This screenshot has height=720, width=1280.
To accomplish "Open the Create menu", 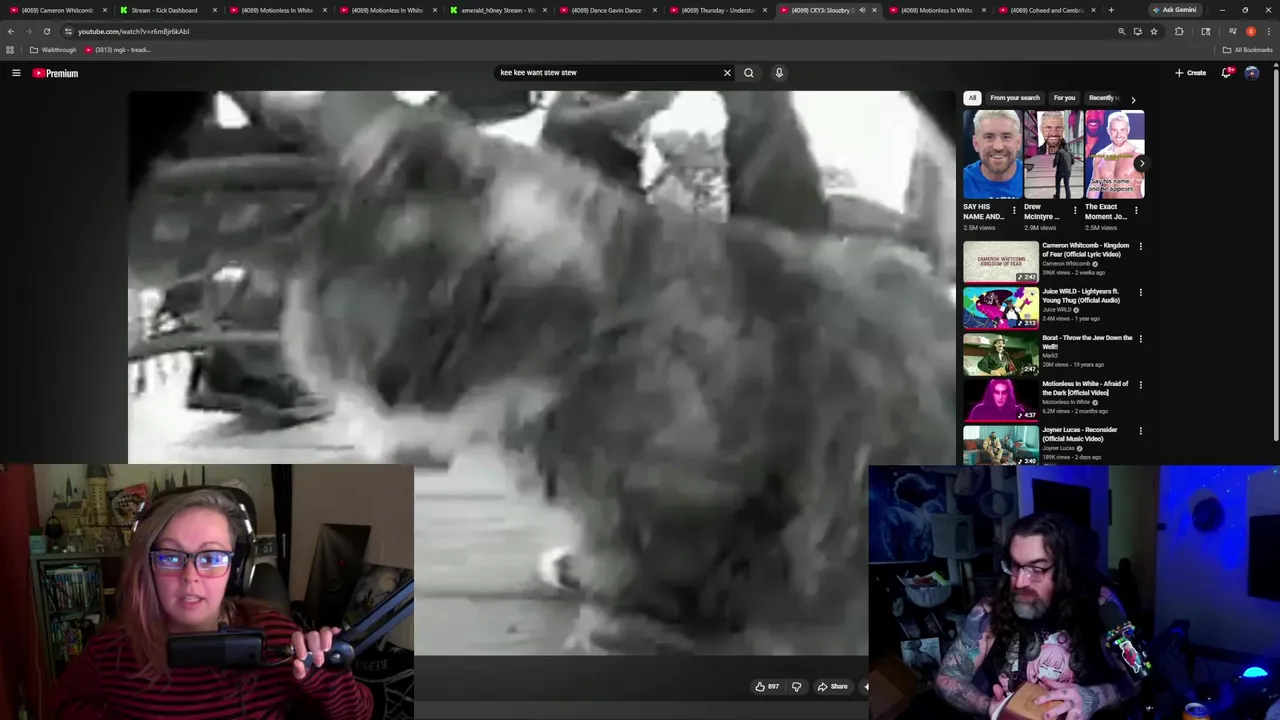I will pyautogui.click(x=1190, y=73).
